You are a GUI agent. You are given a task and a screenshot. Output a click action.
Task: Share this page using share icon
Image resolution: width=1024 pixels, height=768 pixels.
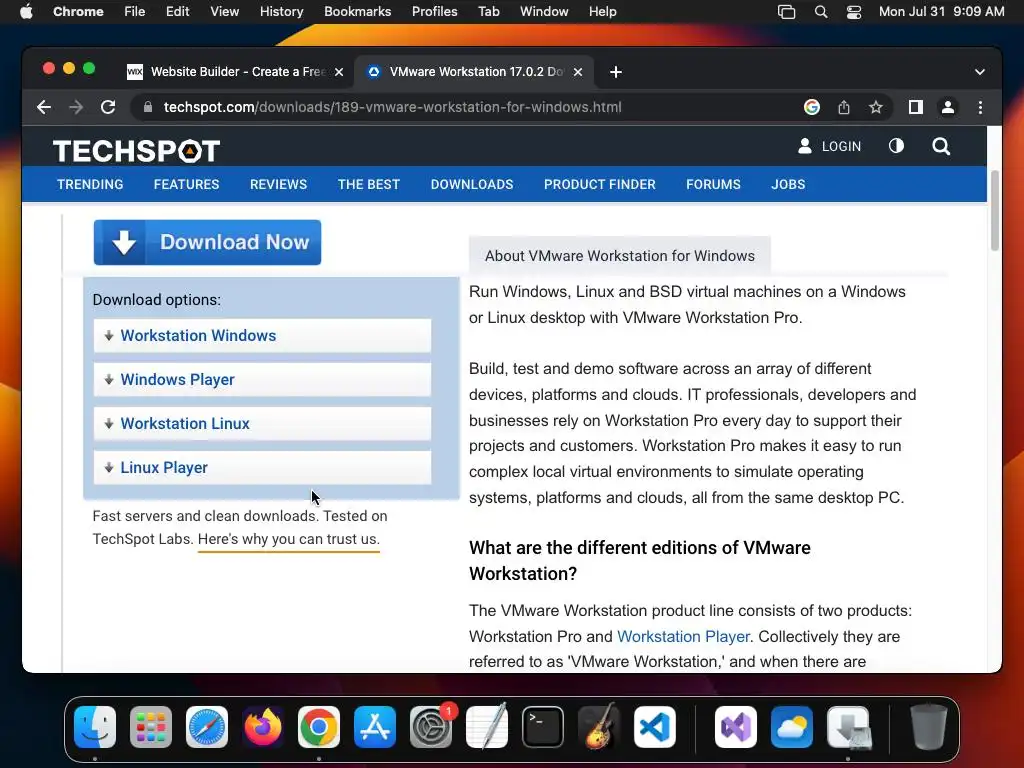844,107
